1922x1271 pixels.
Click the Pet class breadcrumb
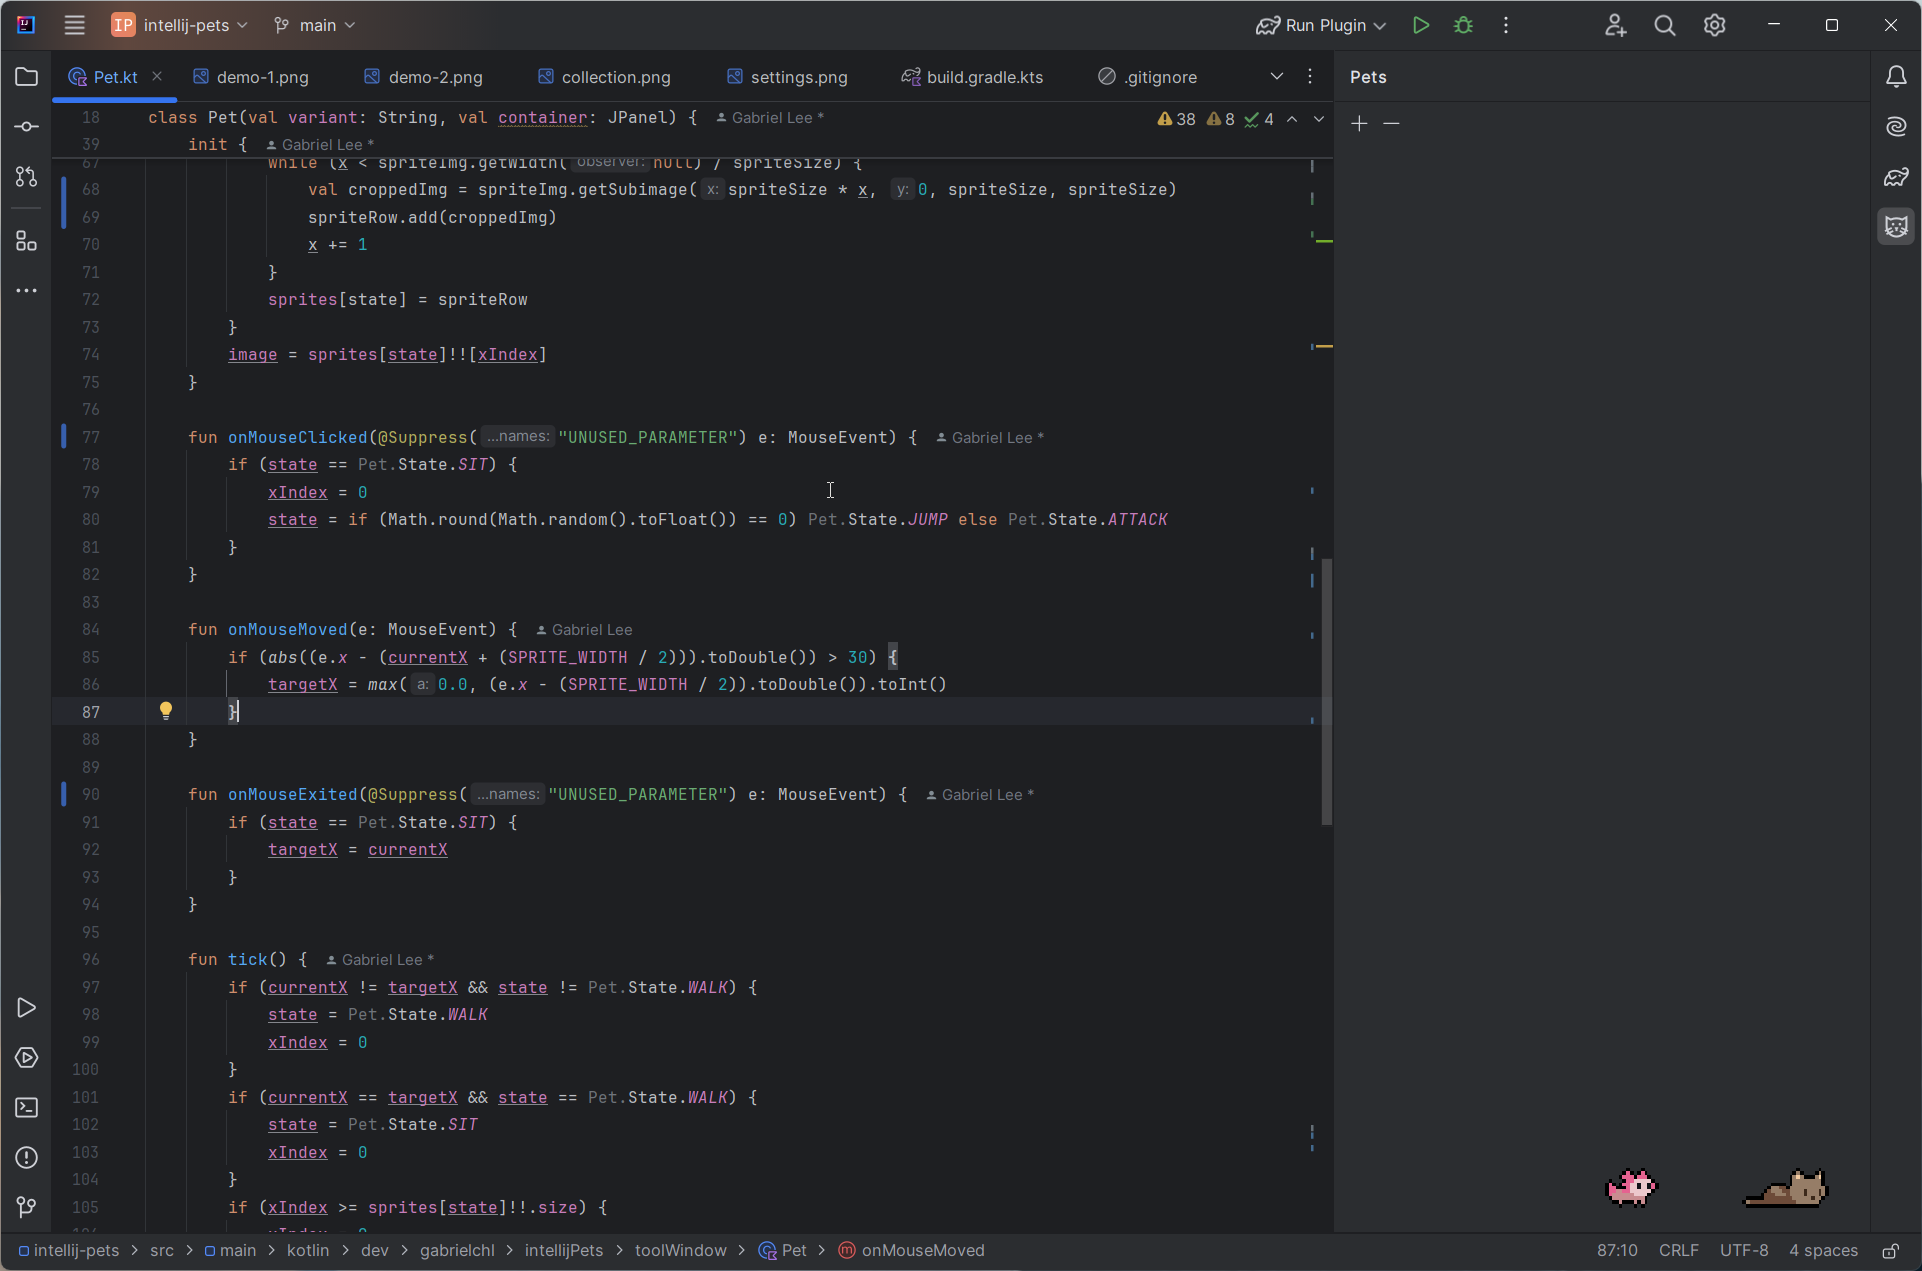(783, 1251)
